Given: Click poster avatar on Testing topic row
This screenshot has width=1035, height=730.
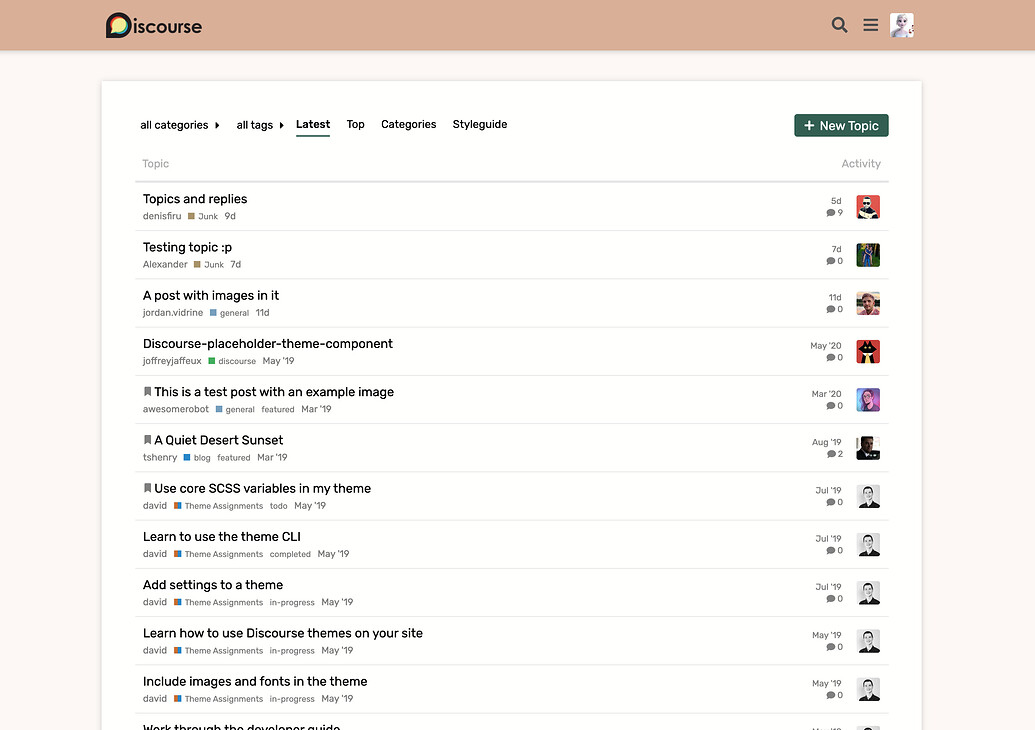Looking at the screenshot, I should (867, 255).
